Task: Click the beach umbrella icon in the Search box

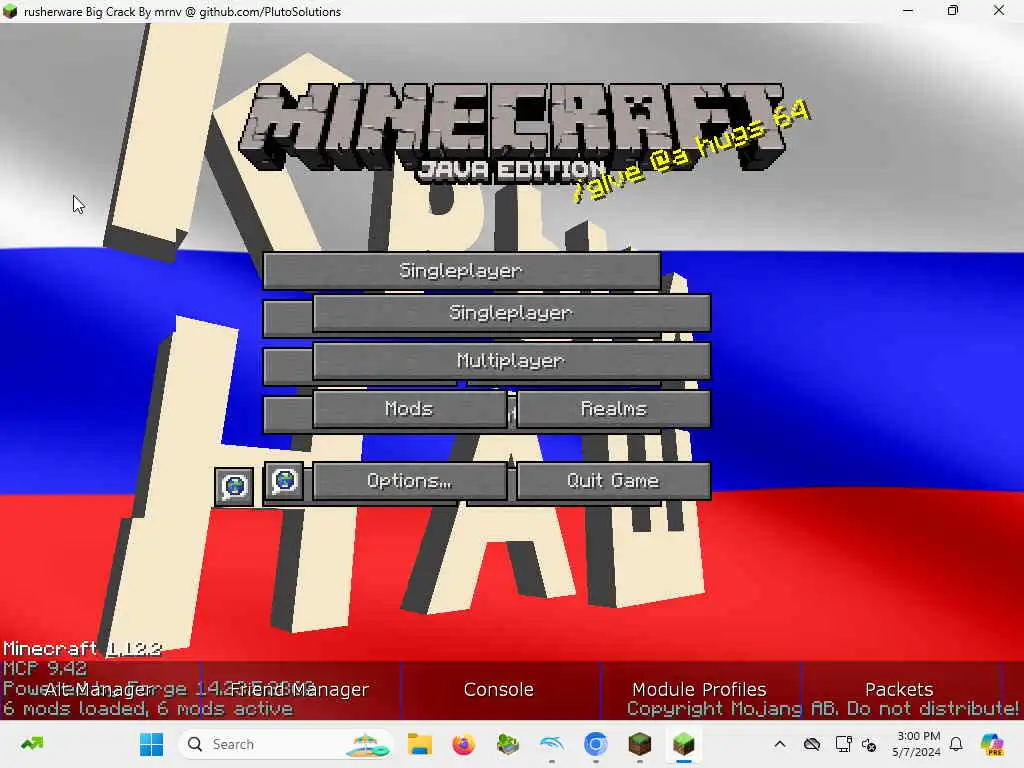Action: (368, 744)
